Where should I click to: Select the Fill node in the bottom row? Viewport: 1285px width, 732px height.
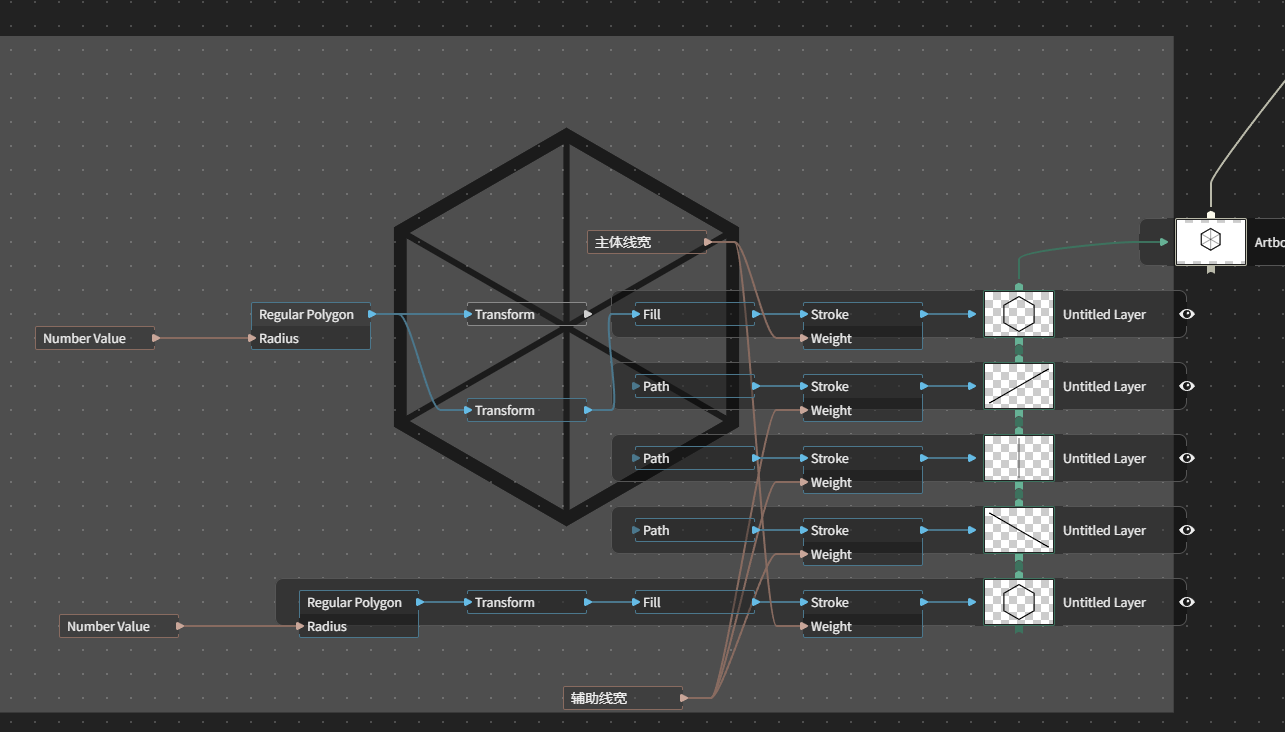695,602
